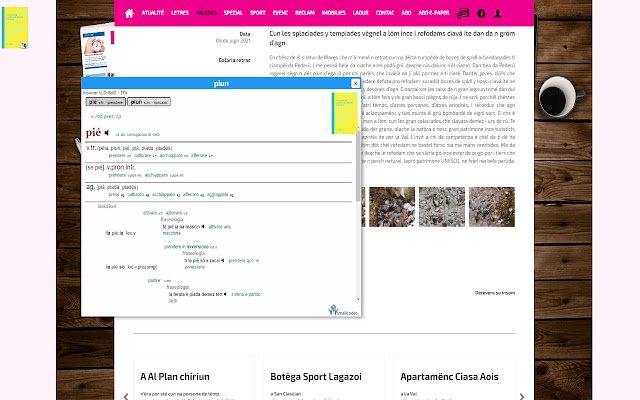The height and width of the screenshot is (400, 640).
Task: Open the Facebook page icon
Action: click(x=481, y=13)
